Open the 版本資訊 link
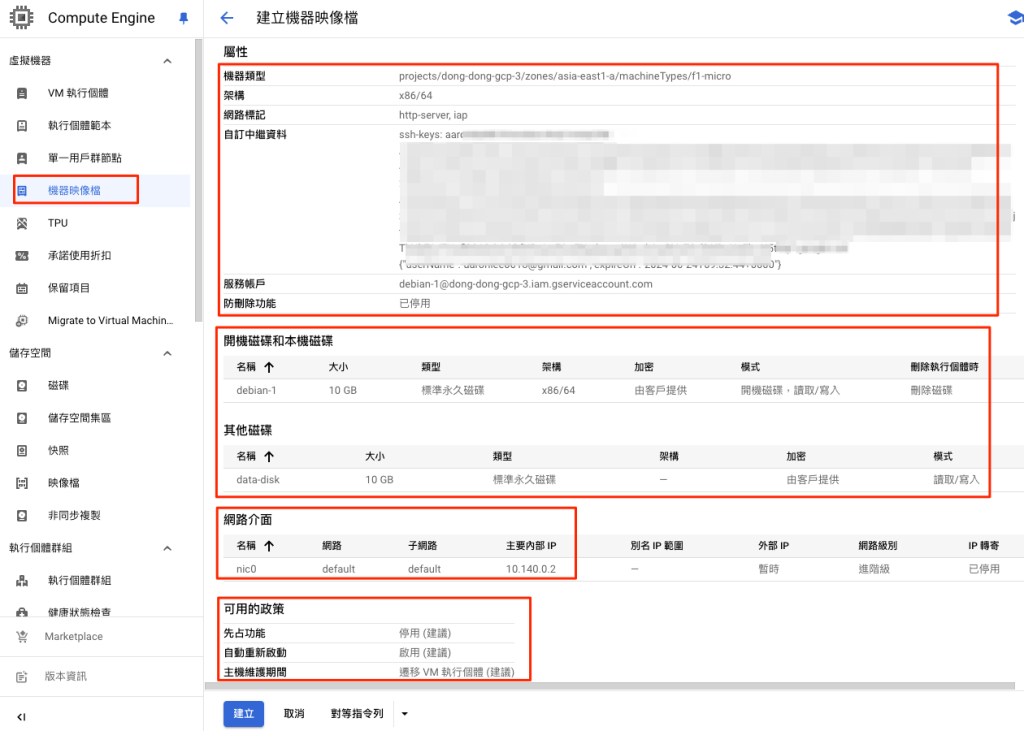The image size is (1024, 731). click(x=65, y=677)
